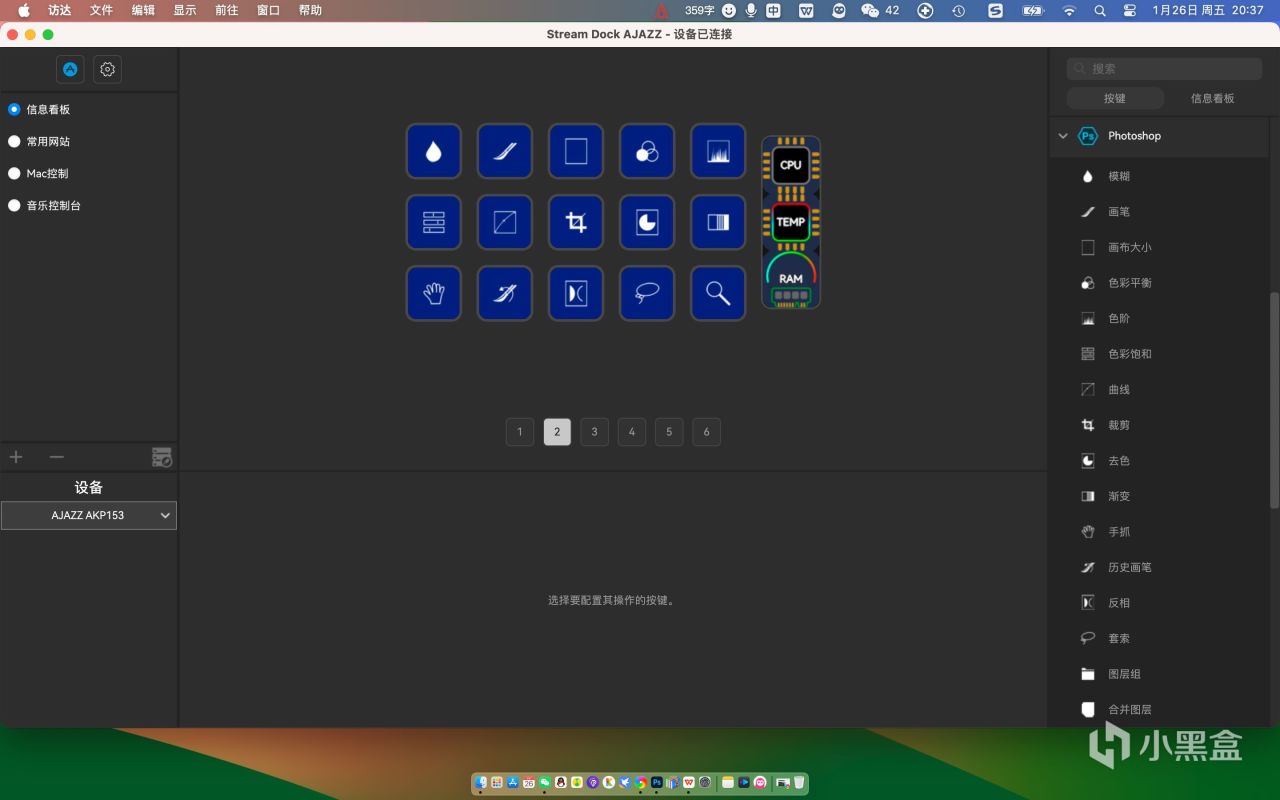This screenshot has width=1280, height=800.
Task: Go to page 4
Action: tap(632, 432)
